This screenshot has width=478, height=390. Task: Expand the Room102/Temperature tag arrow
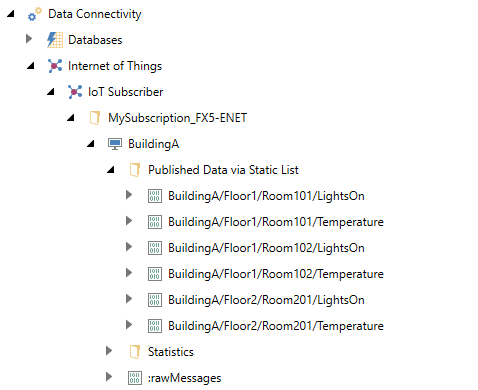129,273
